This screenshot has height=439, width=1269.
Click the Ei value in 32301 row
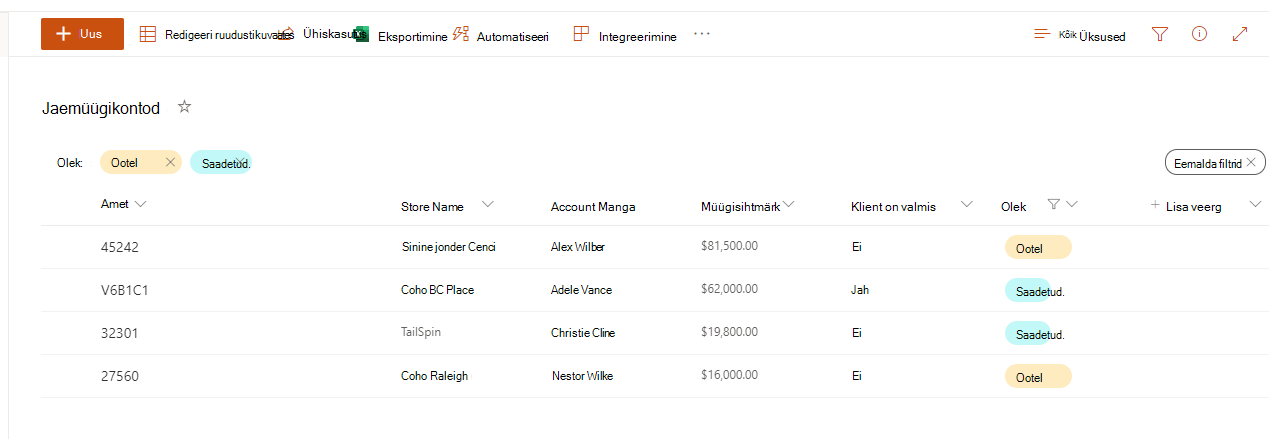(857, 333)
